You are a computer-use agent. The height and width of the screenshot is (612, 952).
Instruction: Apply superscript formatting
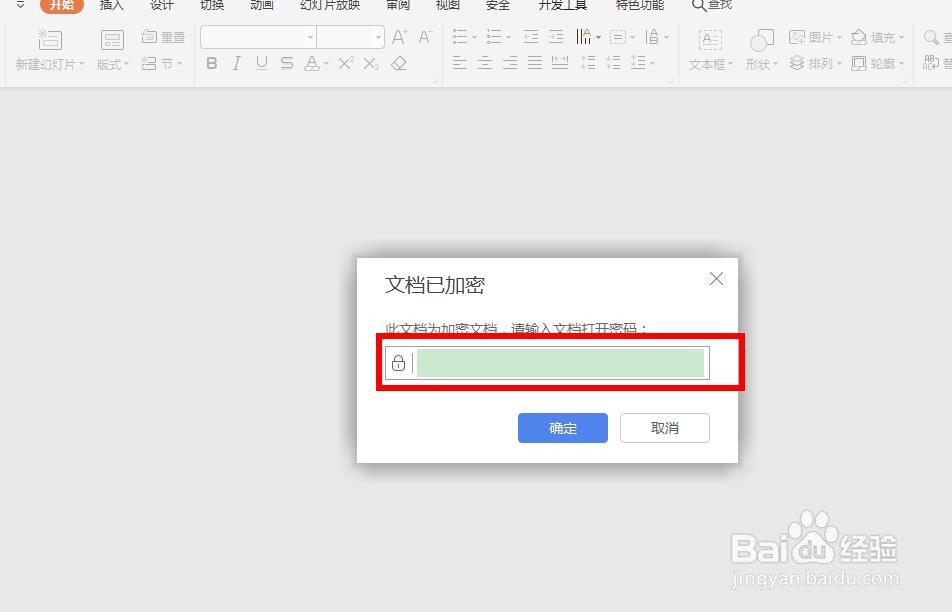348,63
